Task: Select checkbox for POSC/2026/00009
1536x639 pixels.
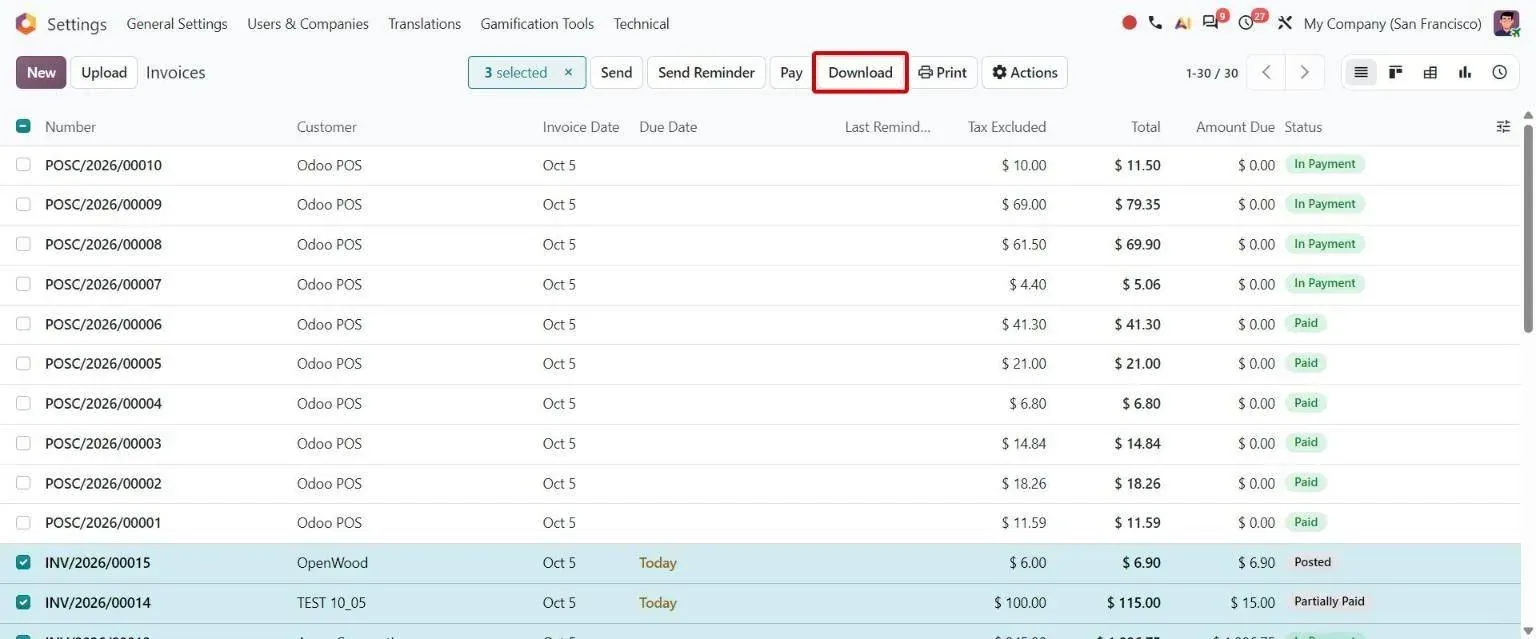Action: click(x=23, y=204)
